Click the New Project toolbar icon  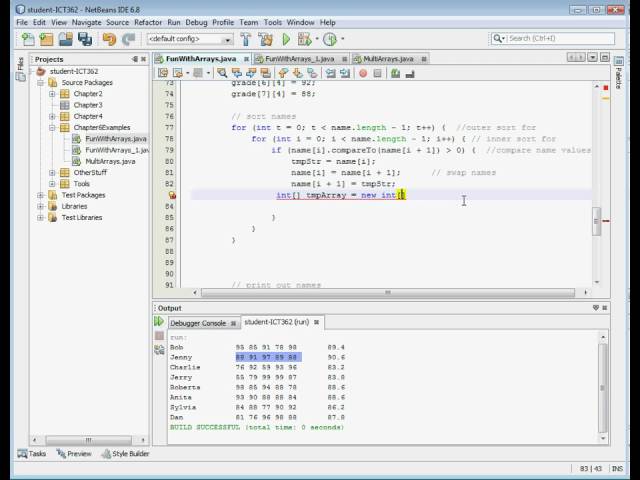[x=46, y=39]
